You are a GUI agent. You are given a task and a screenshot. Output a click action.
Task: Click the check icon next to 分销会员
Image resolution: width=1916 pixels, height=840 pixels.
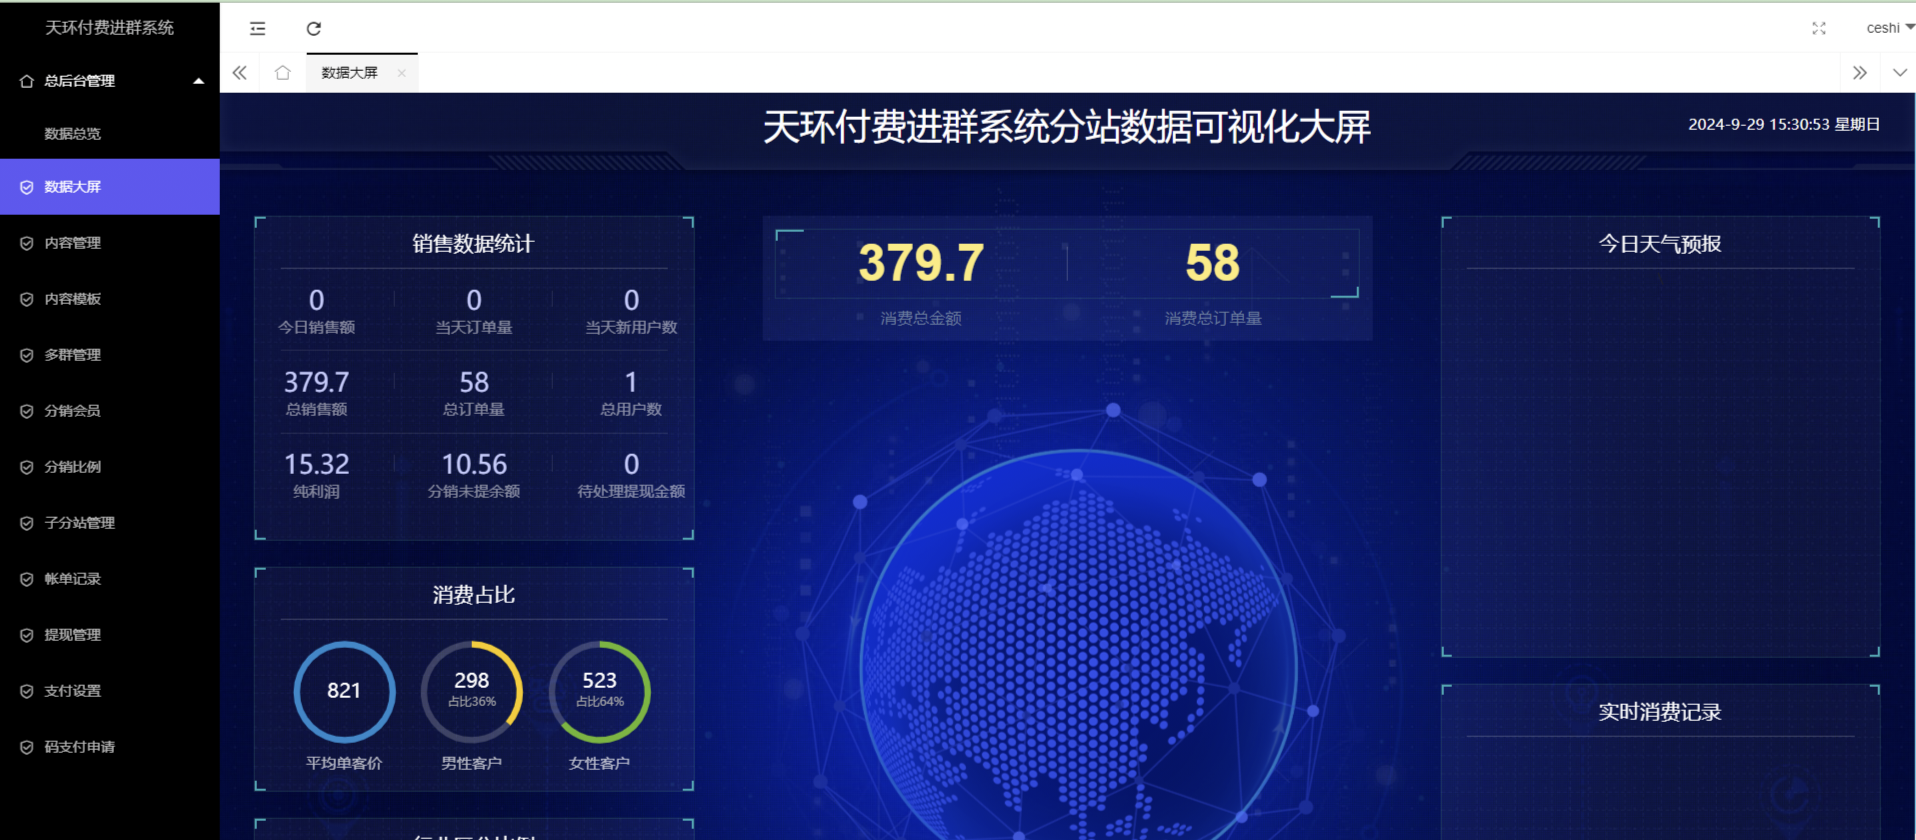[27, 411]
